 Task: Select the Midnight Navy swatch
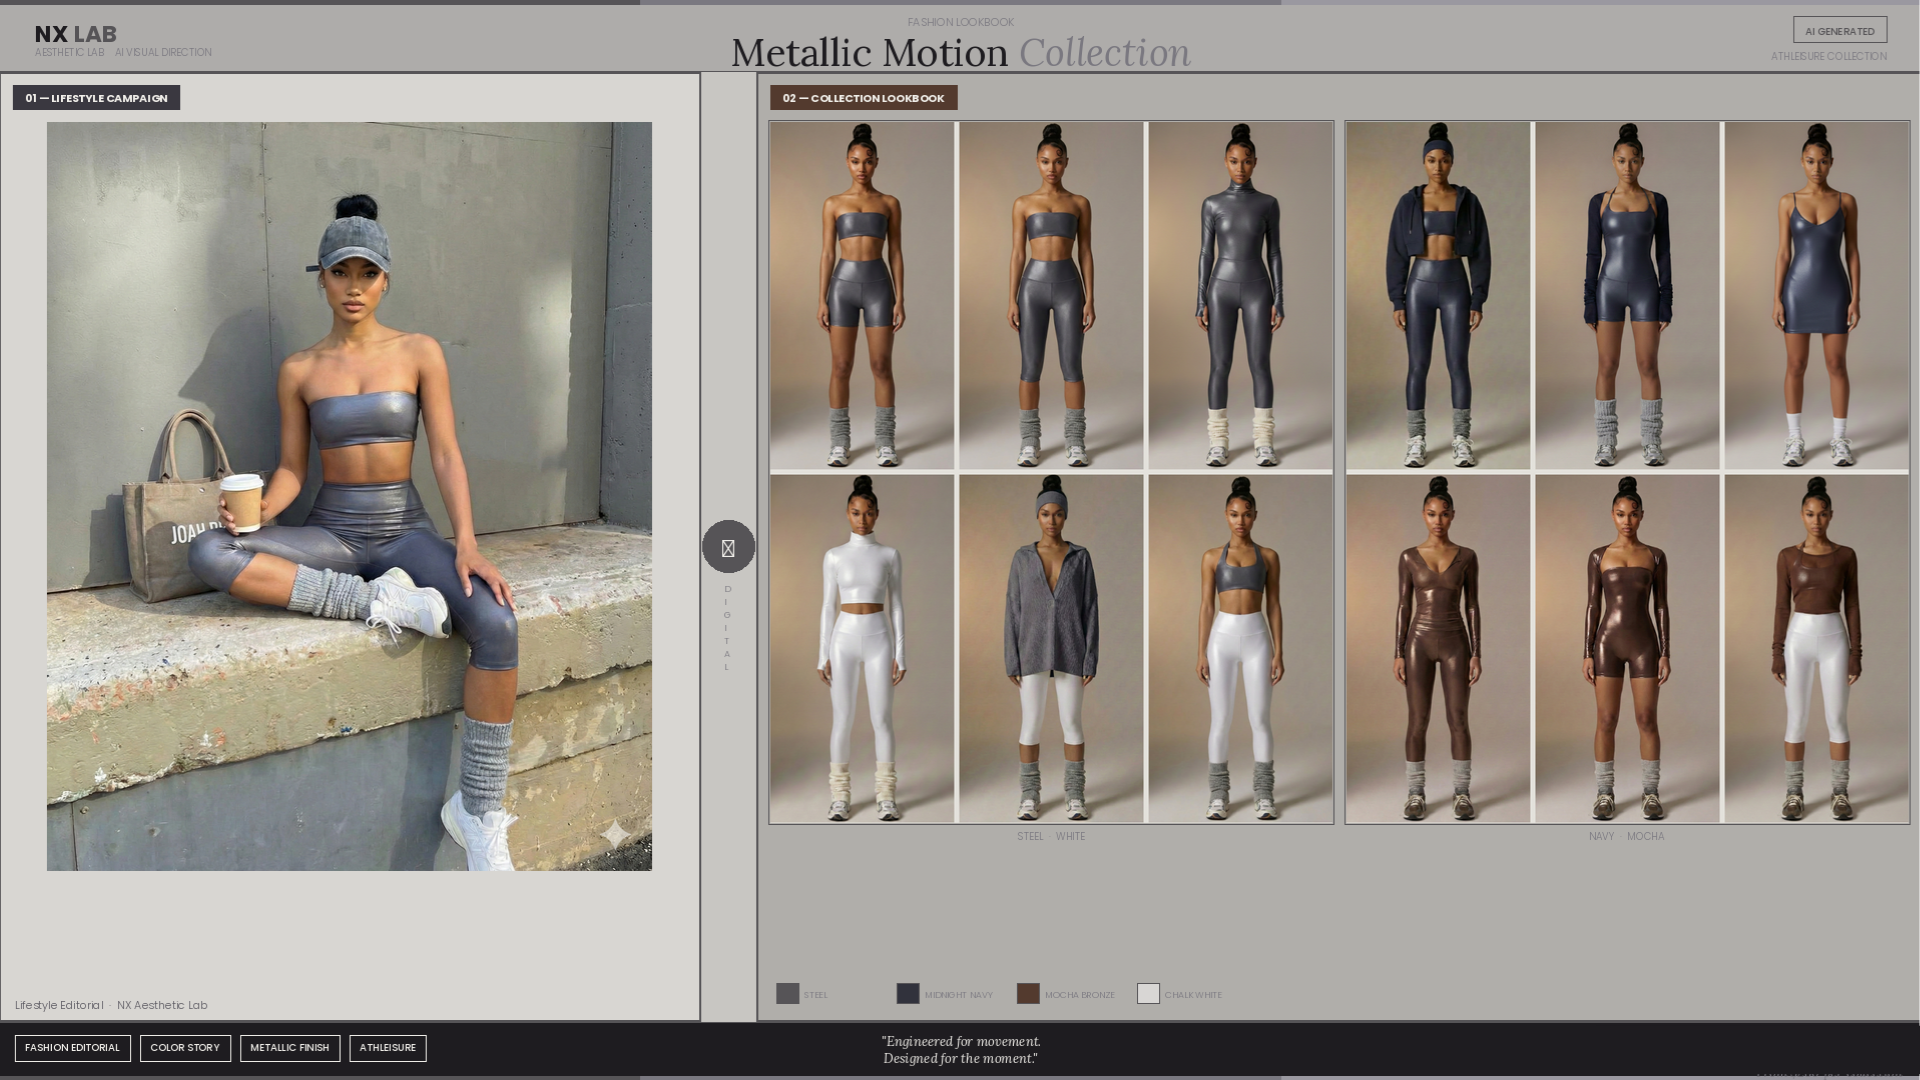pos(908,994)
